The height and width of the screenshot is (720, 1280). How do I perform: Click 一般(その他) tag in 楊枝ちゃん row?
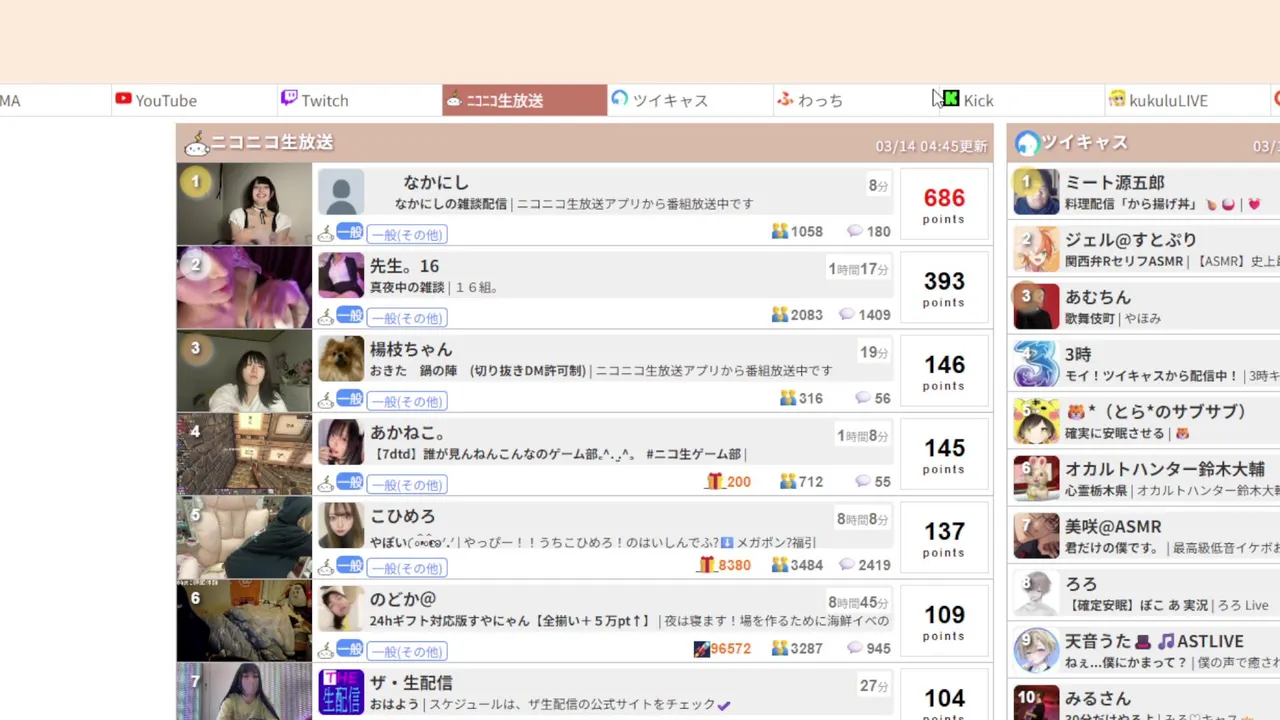[406, 401]
